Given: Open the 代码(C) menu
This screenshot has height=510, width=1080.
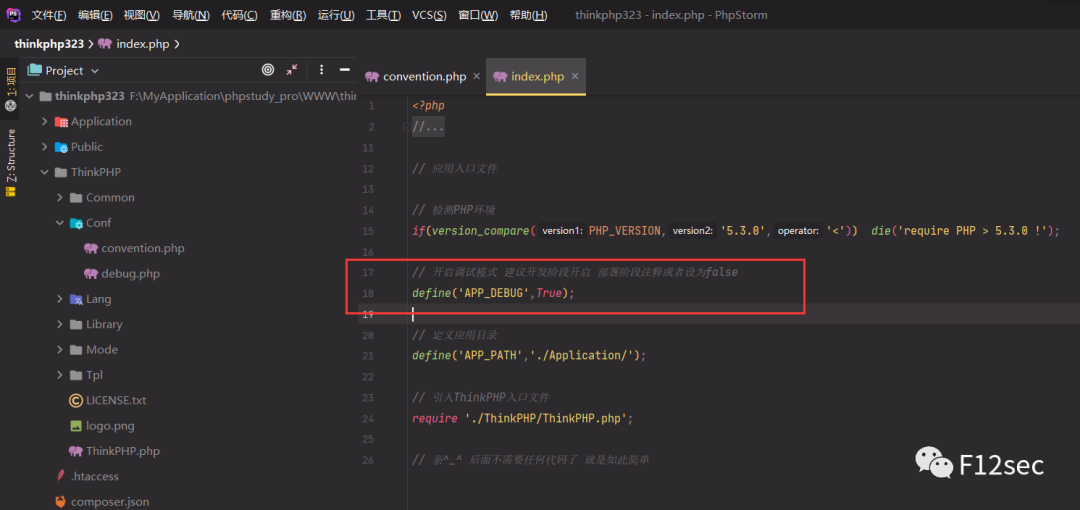Looking at the screenshot, I should pos(240,15).
